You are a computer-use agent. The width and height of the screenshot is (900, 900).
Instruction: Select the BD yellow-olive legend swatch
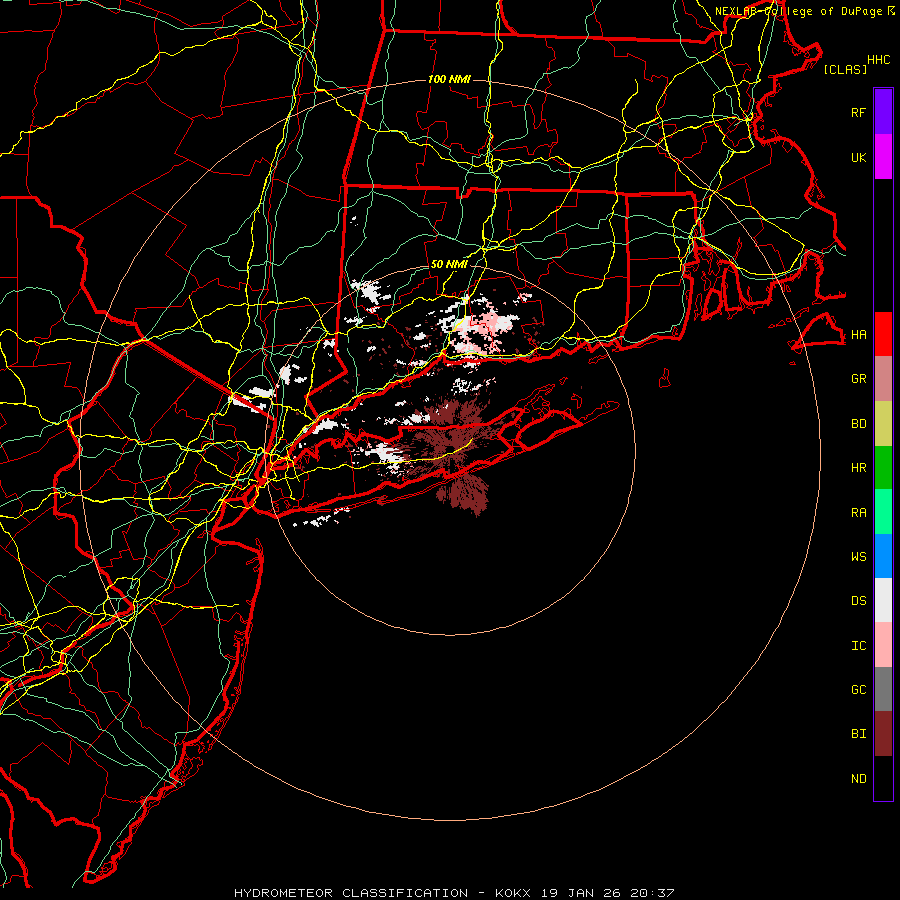883,424
